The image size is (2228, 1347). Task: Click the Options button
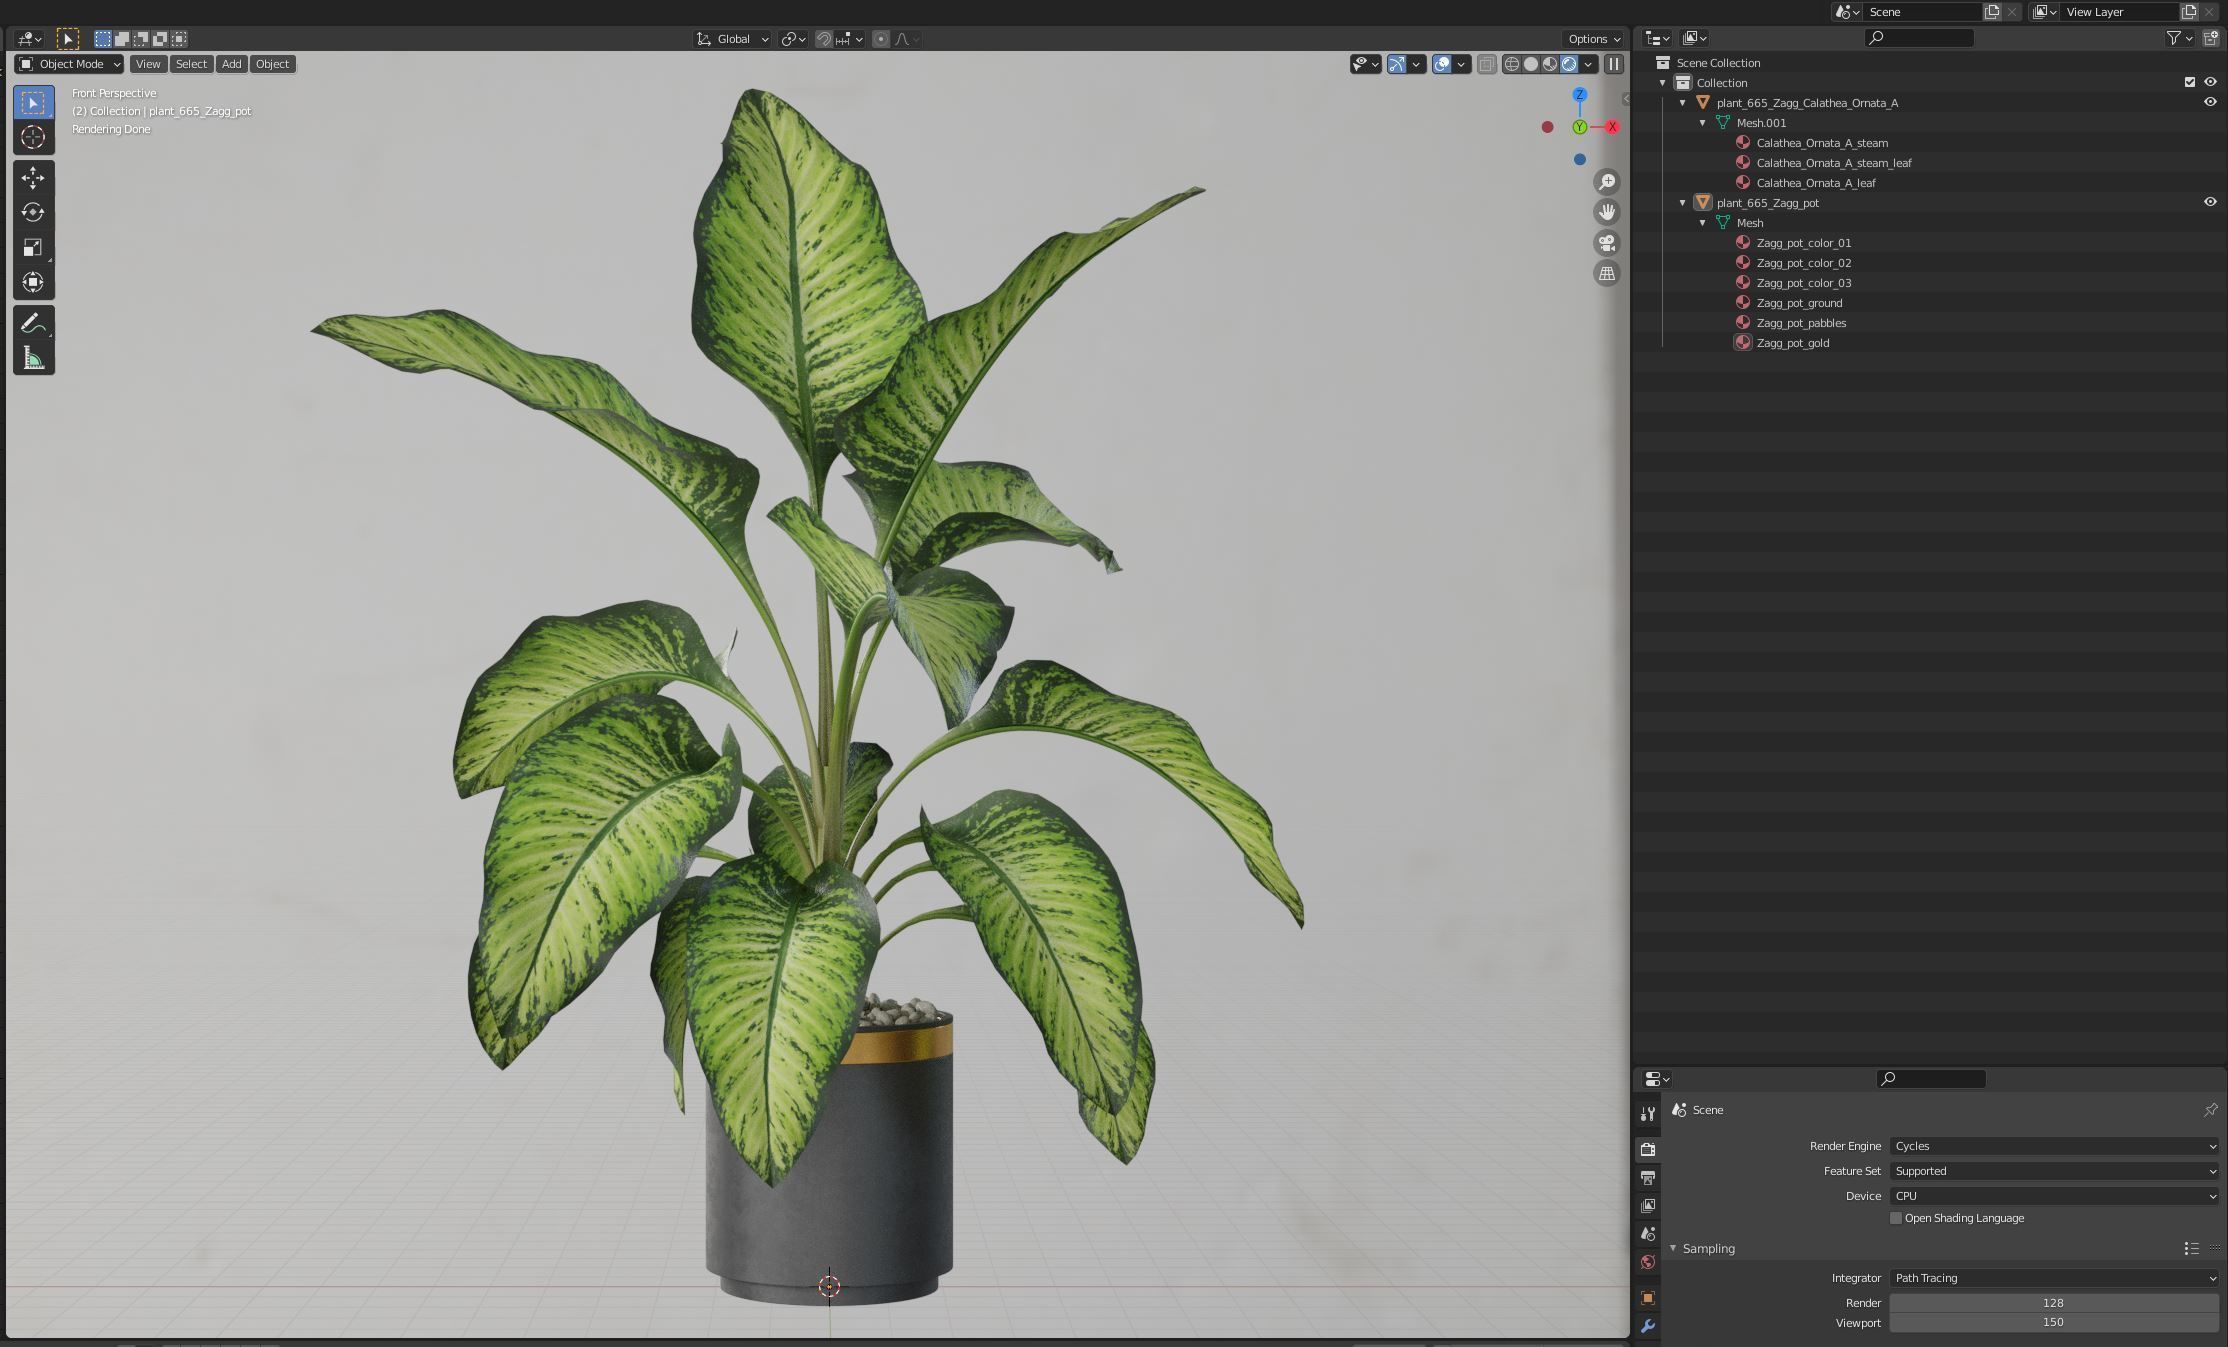coord(1593,39)
